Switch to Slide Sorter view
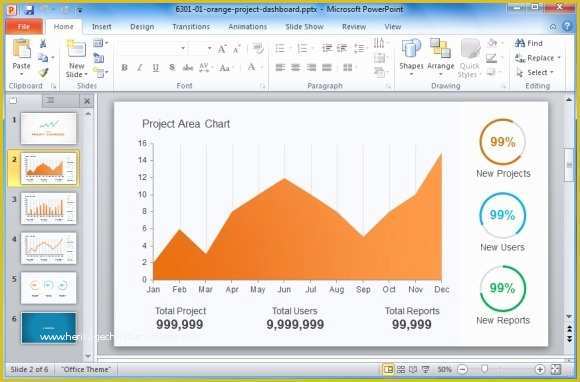The height and width of the screenshot is (382, 580). (401, 369)
